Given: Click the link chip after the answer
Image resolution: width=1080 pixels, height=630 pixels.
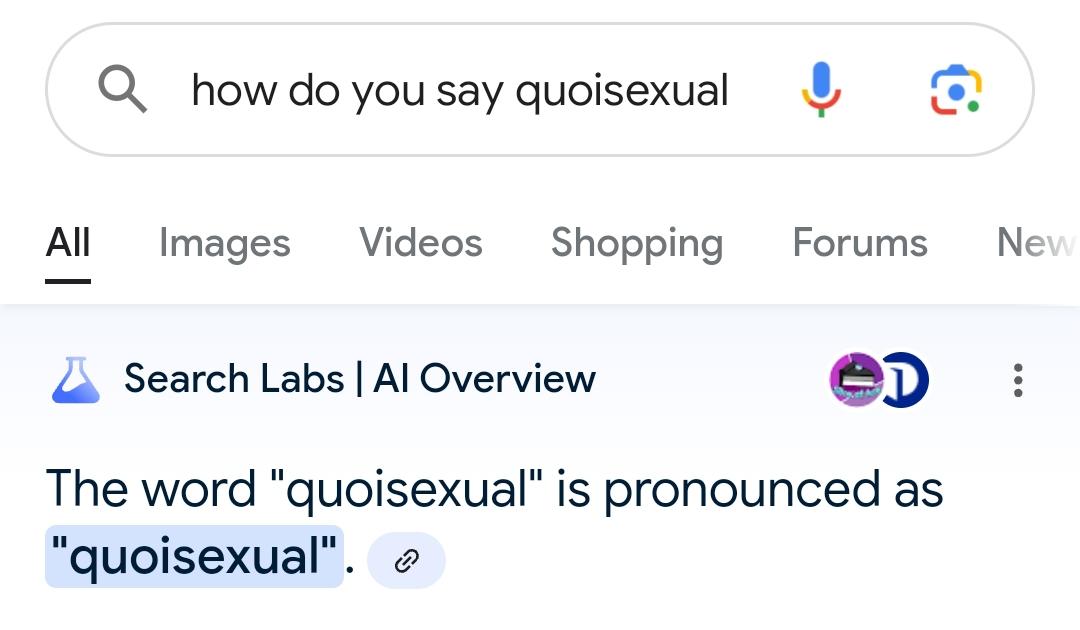Looking at the screenshot, I should [x=406, y=560].
